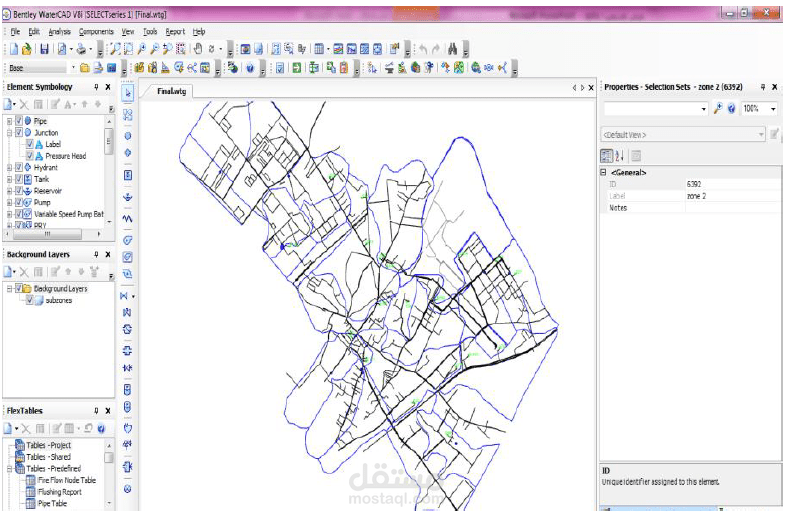Toggle the Pipe checkbox in Element Symbology
The width and height of the screenshot is (793, 517).
tap(19, 121)
